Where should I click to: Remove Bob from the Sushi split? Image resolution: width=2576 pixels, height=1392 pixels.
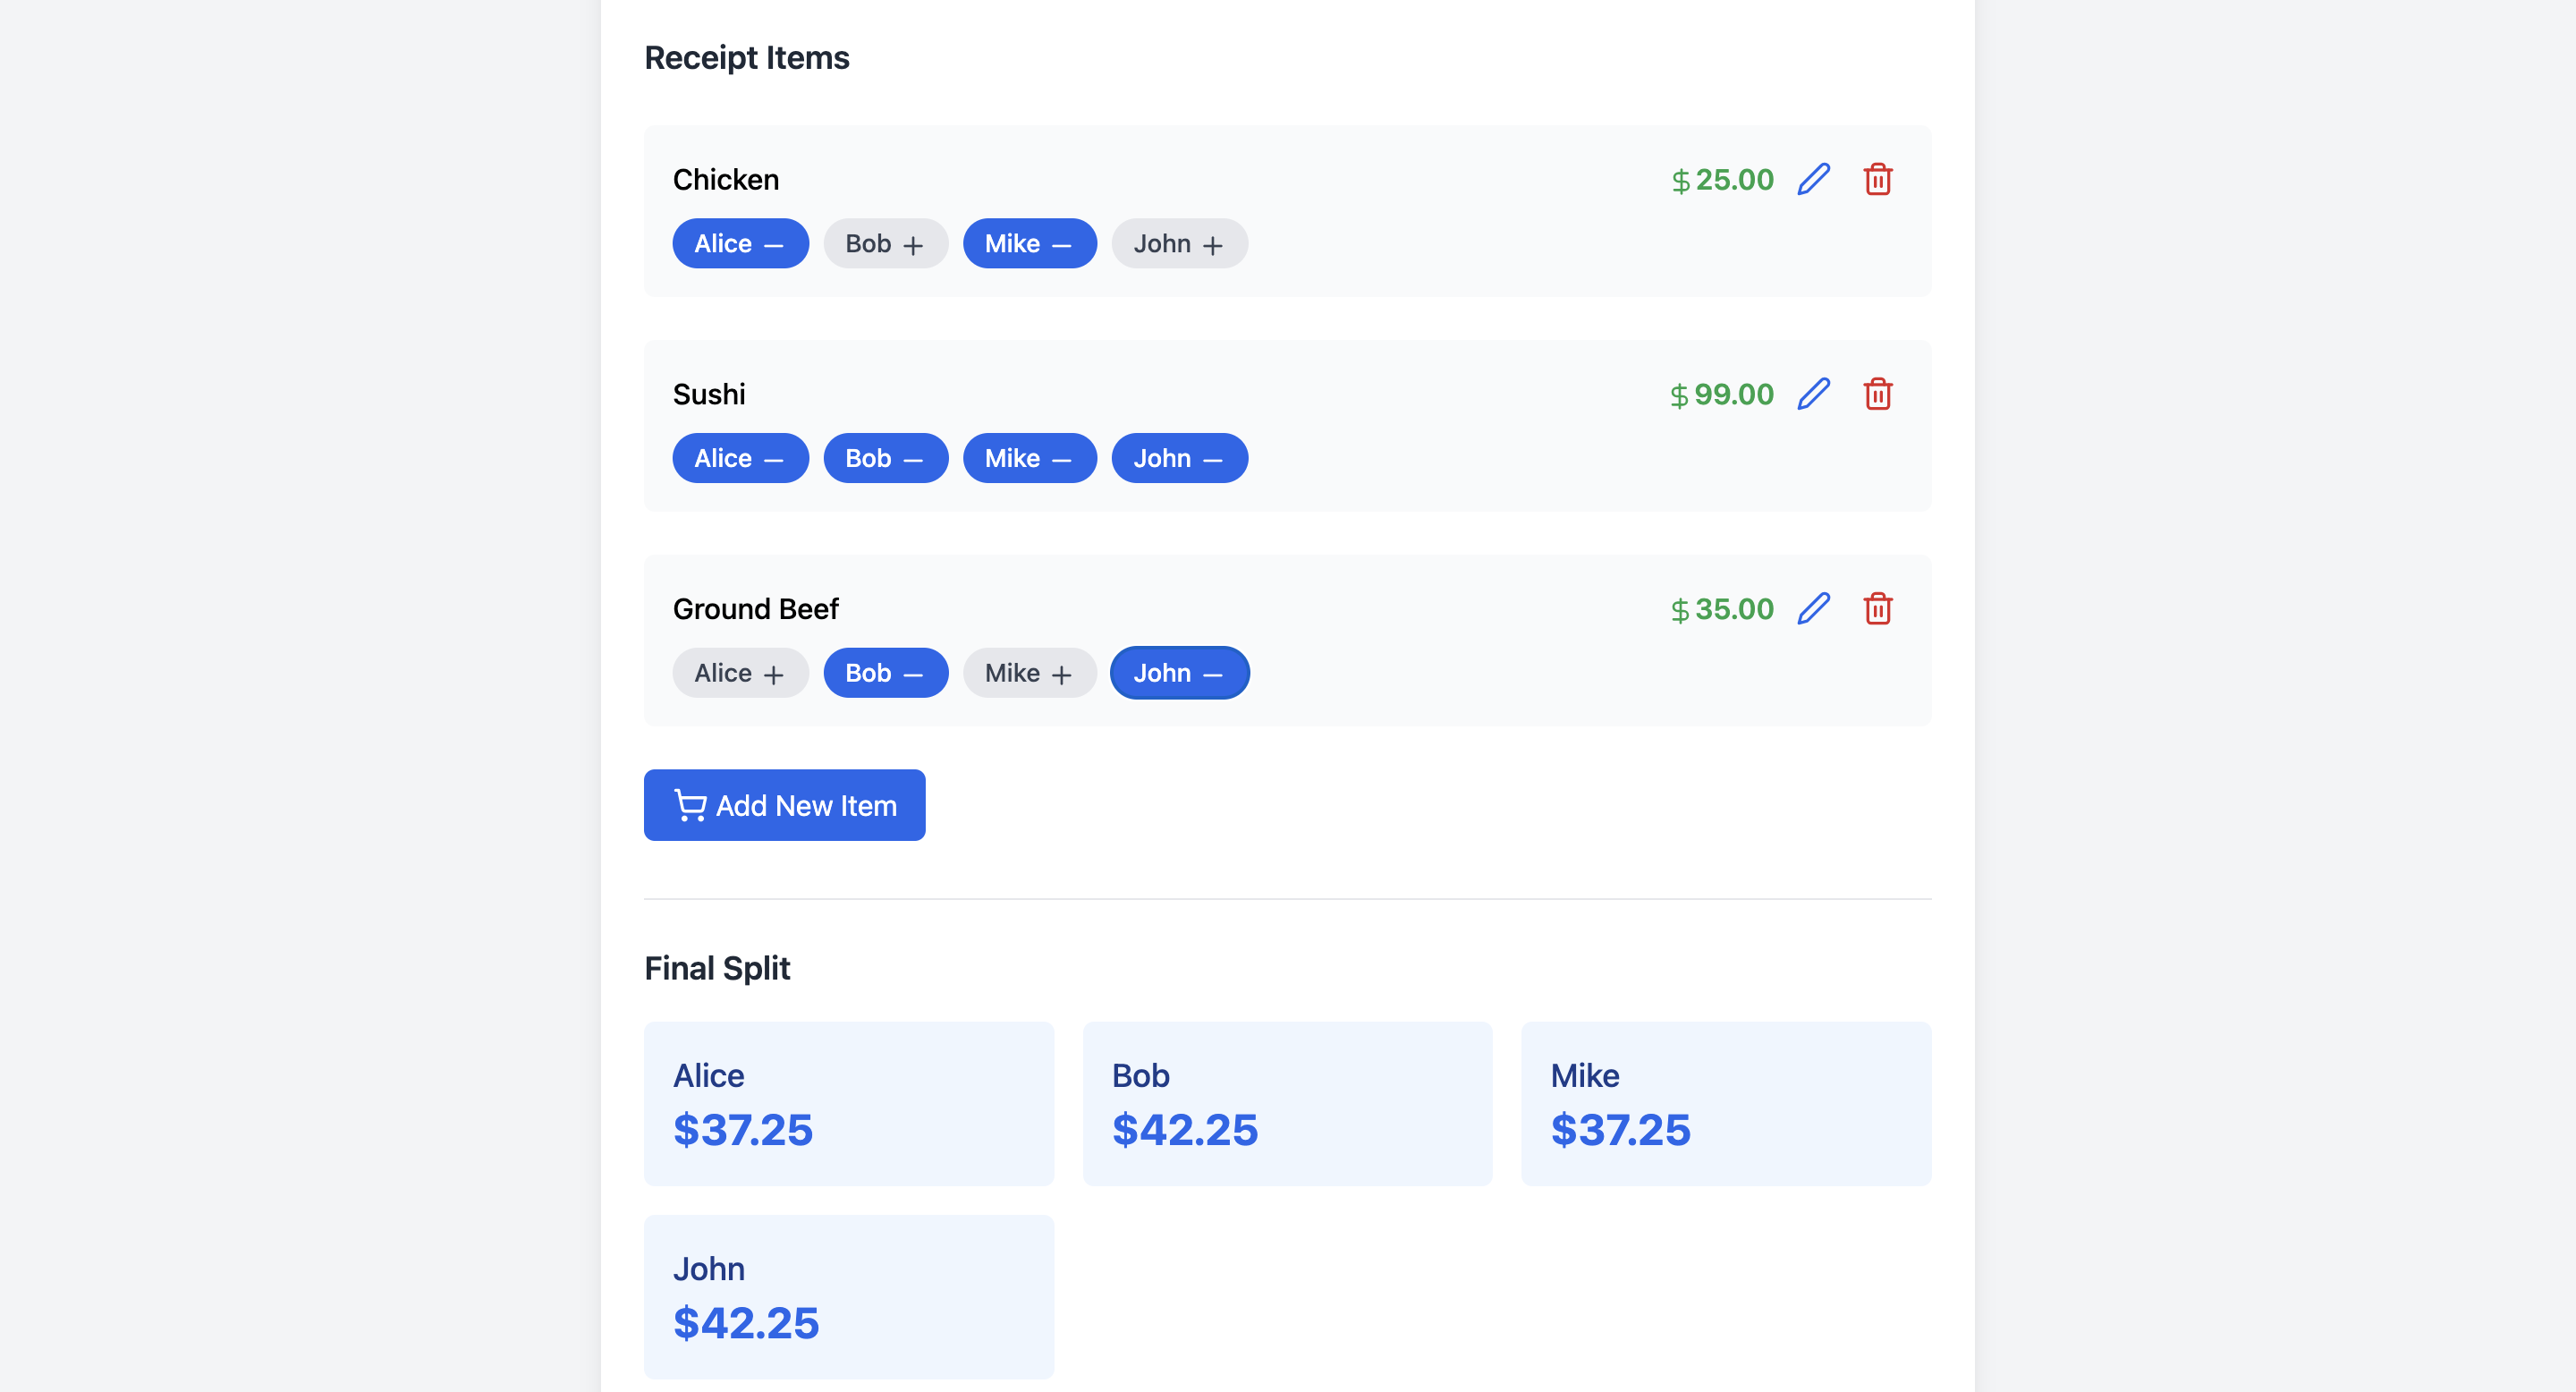click(x=885, y=458)
